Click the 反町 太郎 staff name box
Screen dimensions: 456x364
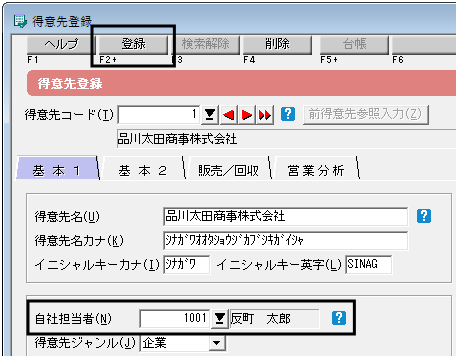pyautogui.click(x=274, y=319)
